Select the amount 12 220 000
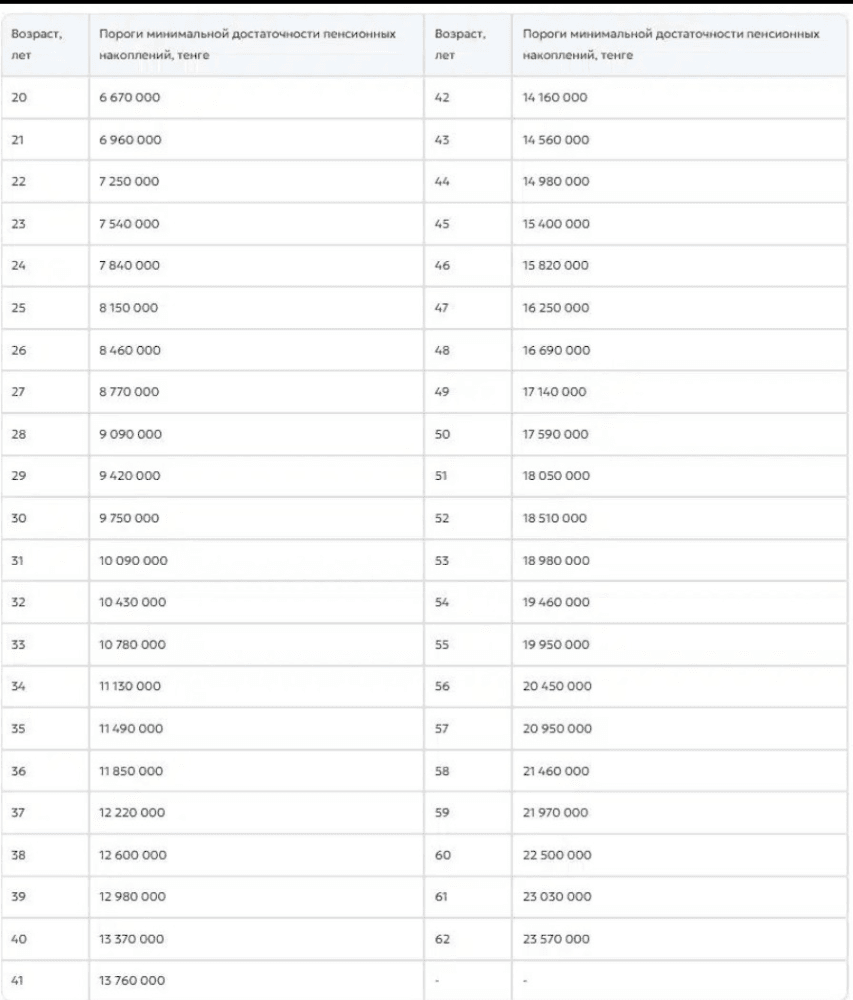The image size is (853, 1000). [131, 812]
